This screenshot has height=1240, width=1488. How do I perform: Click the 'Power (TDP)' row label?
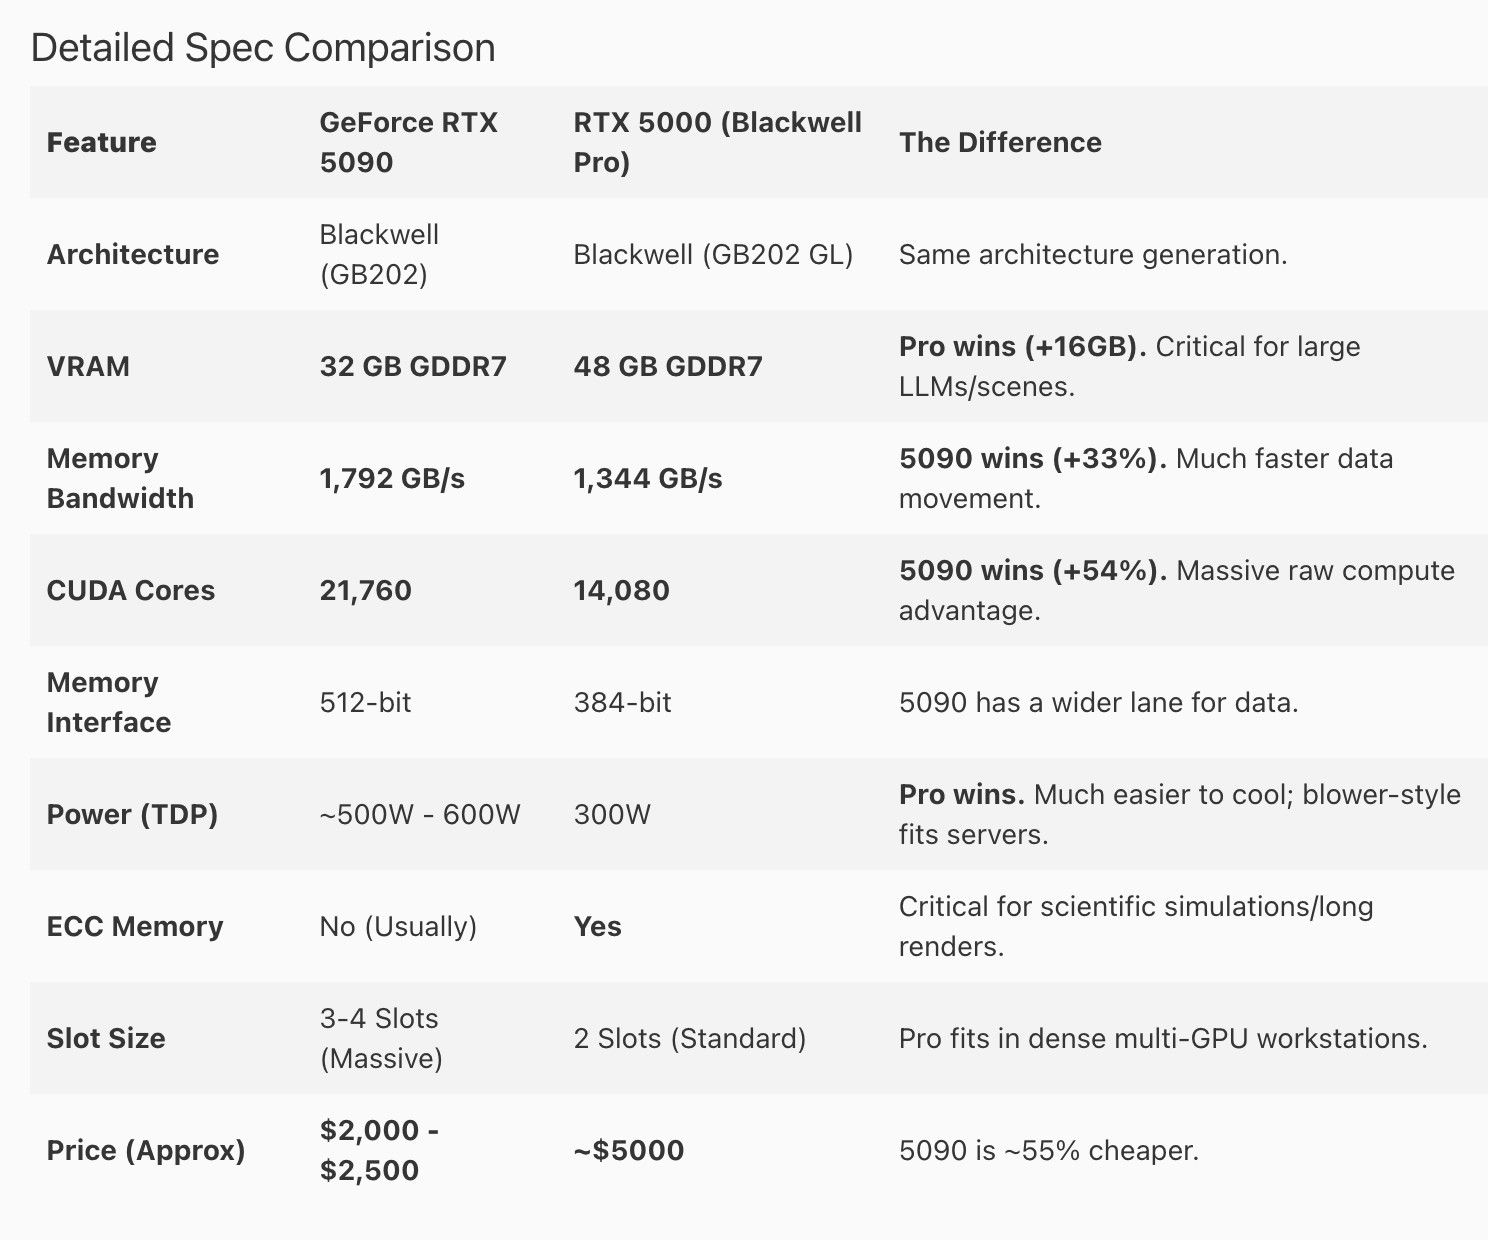coord(132,814)
